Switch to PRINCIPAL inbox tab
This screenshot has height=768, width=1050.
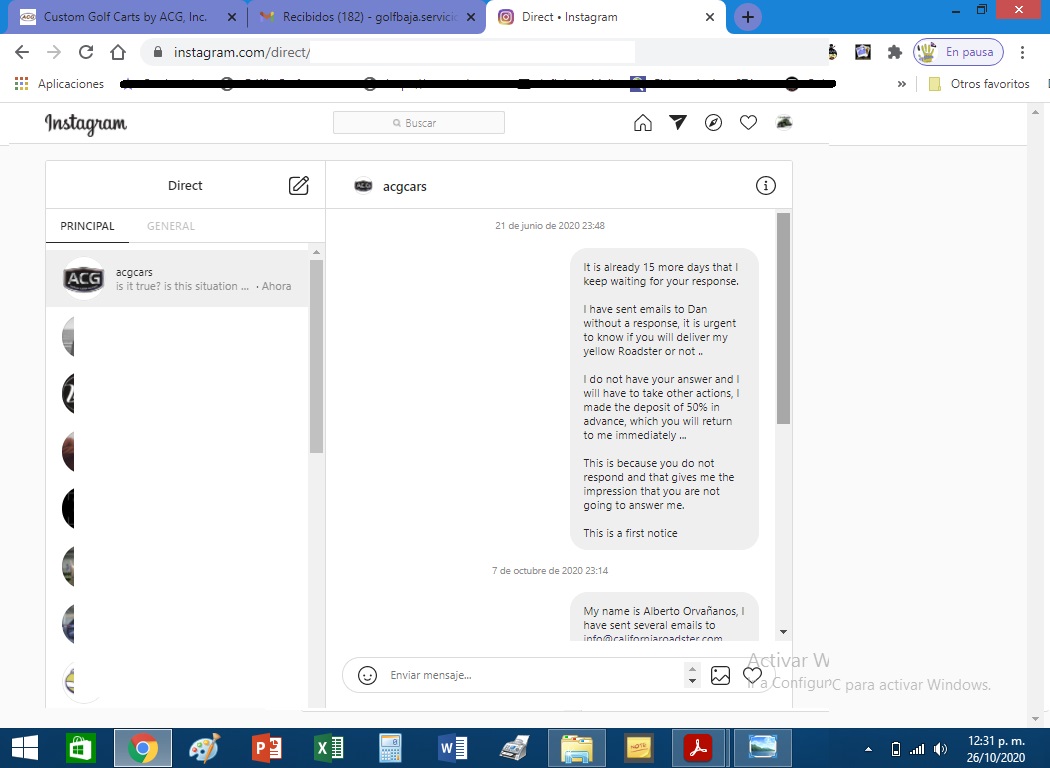(x=87, y=226)
